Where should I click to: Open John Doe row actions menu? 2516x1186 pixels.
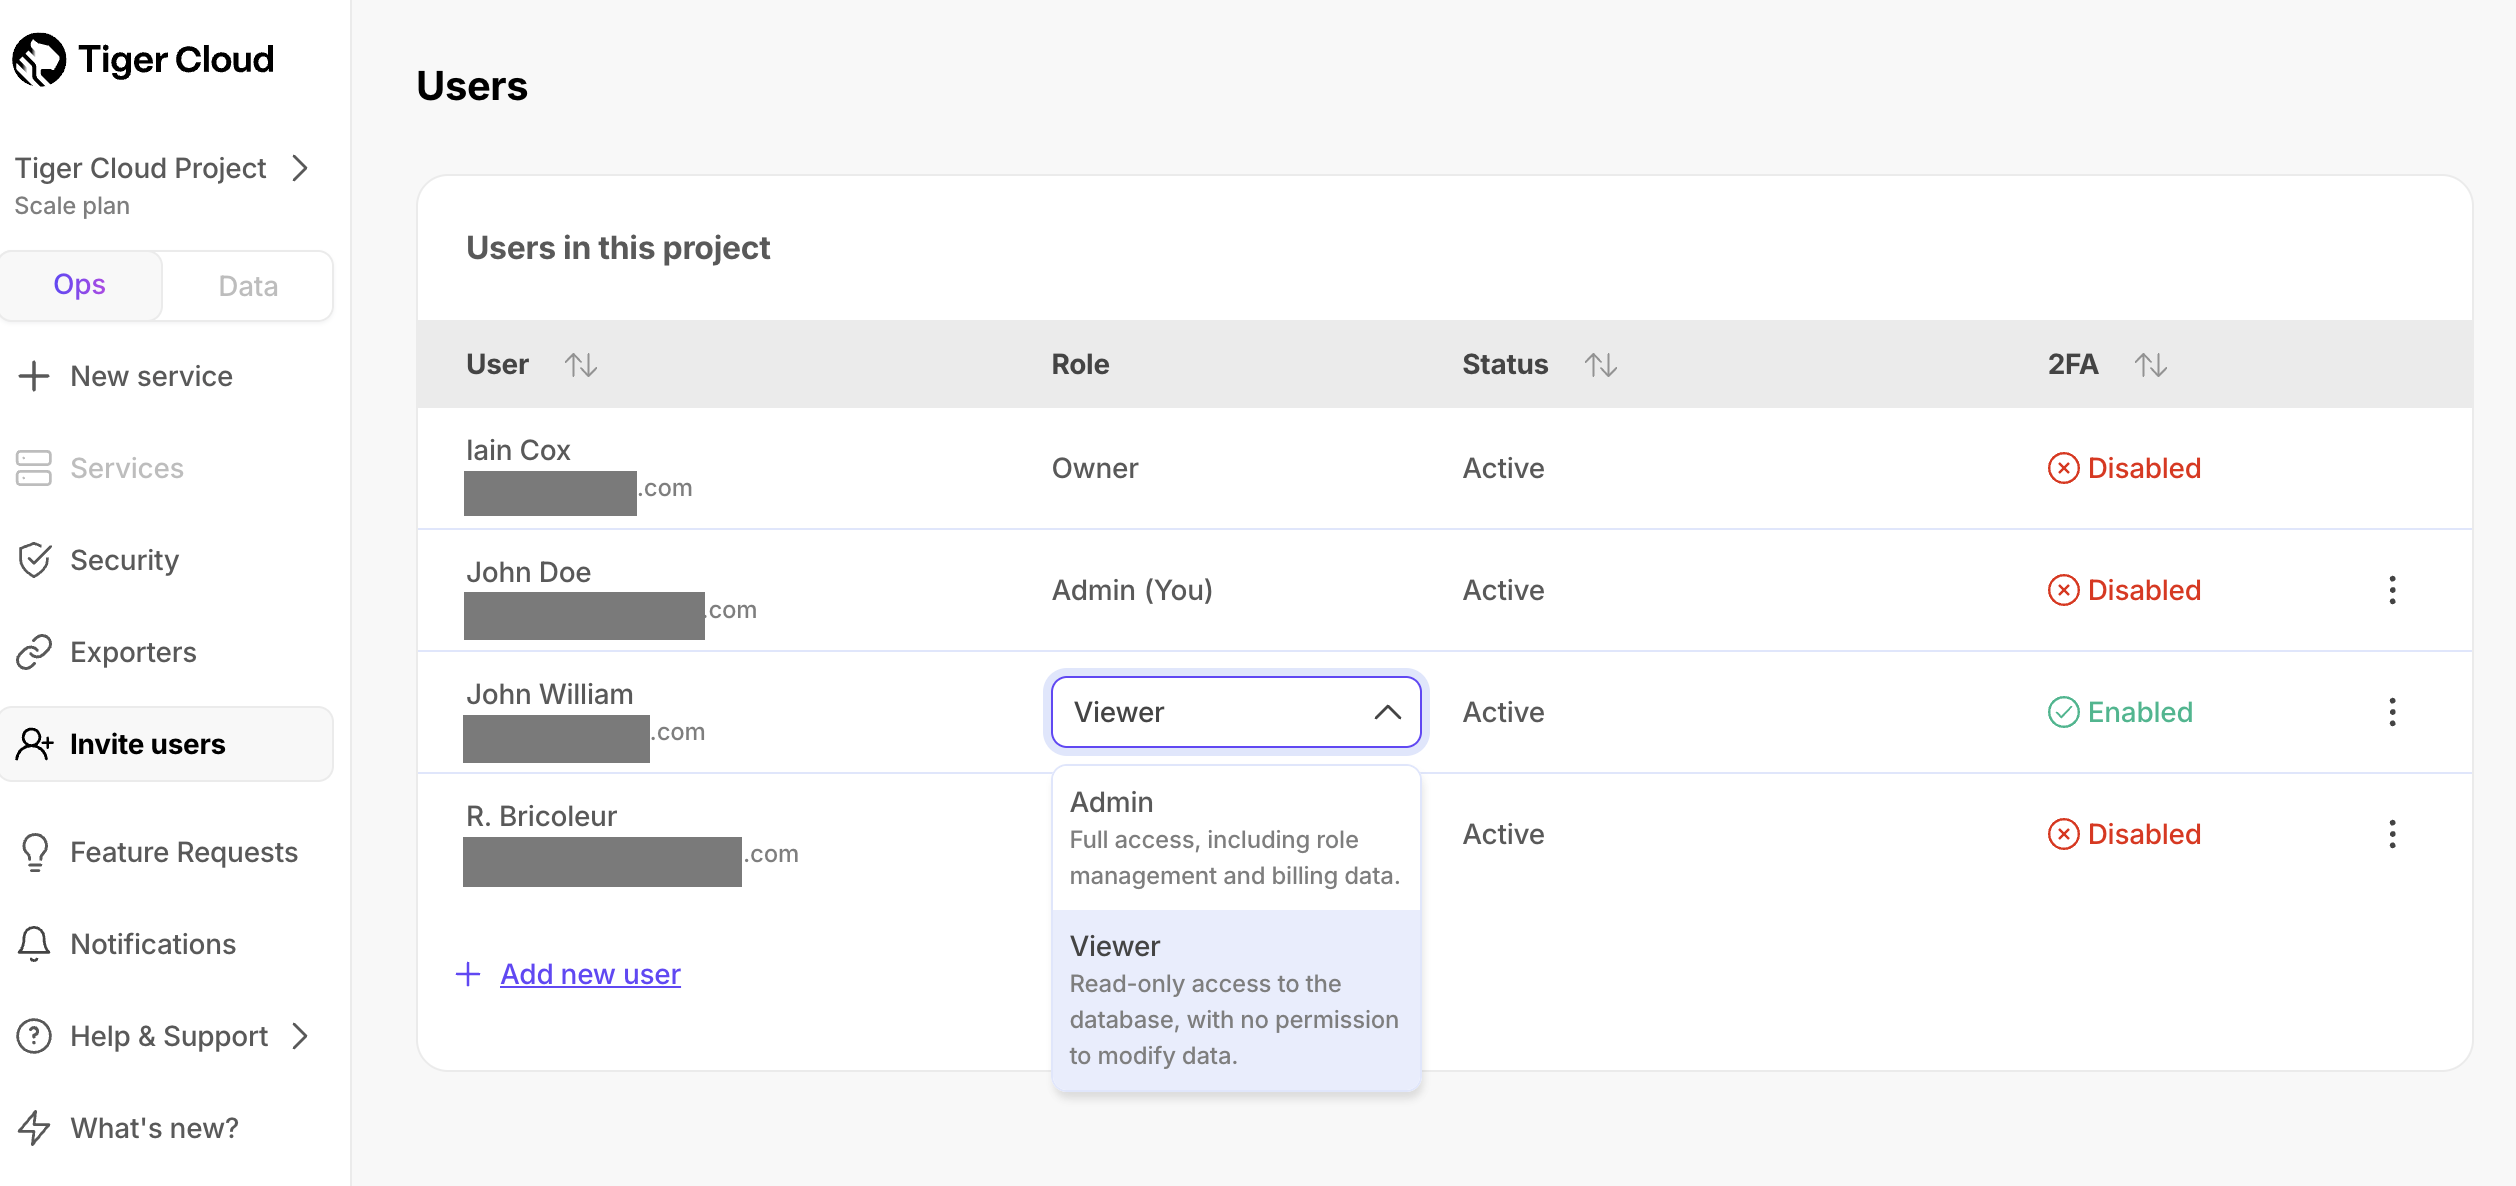2393,590
